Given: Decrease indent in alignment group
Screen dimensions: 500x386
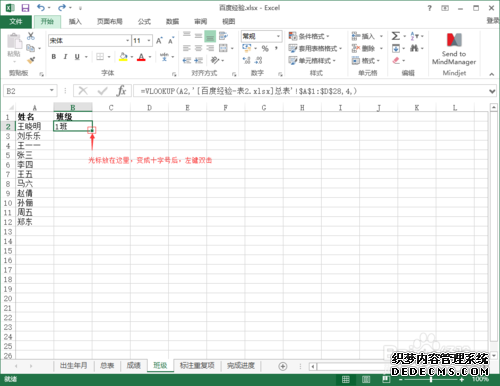Looking at the screenshot, I should (x=187, y=60).
